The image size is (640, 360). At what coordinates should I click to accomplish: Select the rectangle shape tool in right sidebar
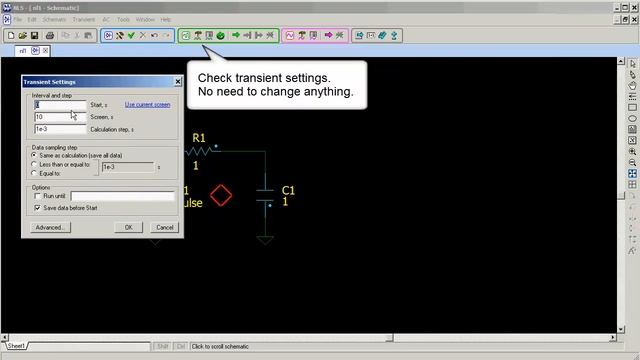click(632, 108)
